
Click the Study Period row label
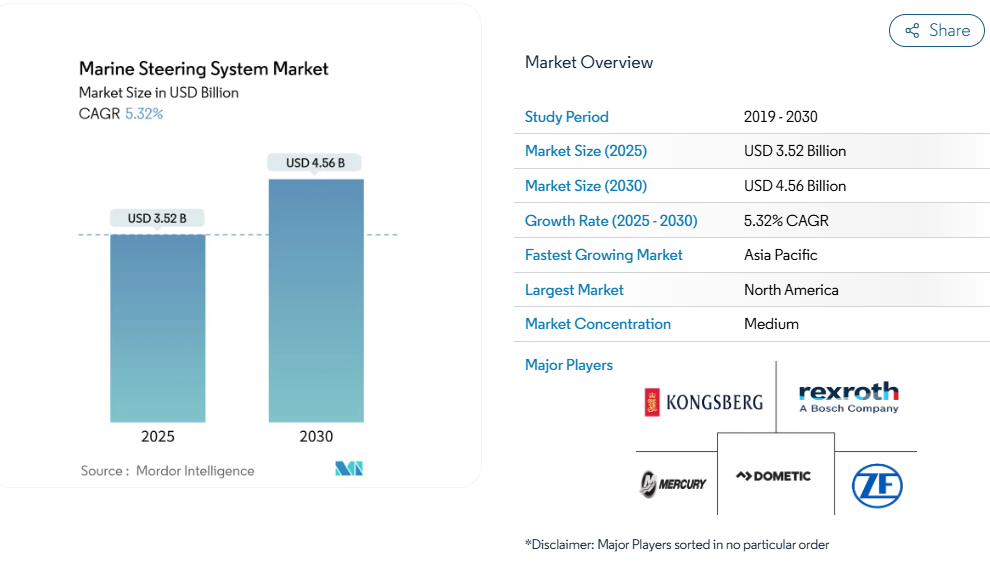pos(566,117)
